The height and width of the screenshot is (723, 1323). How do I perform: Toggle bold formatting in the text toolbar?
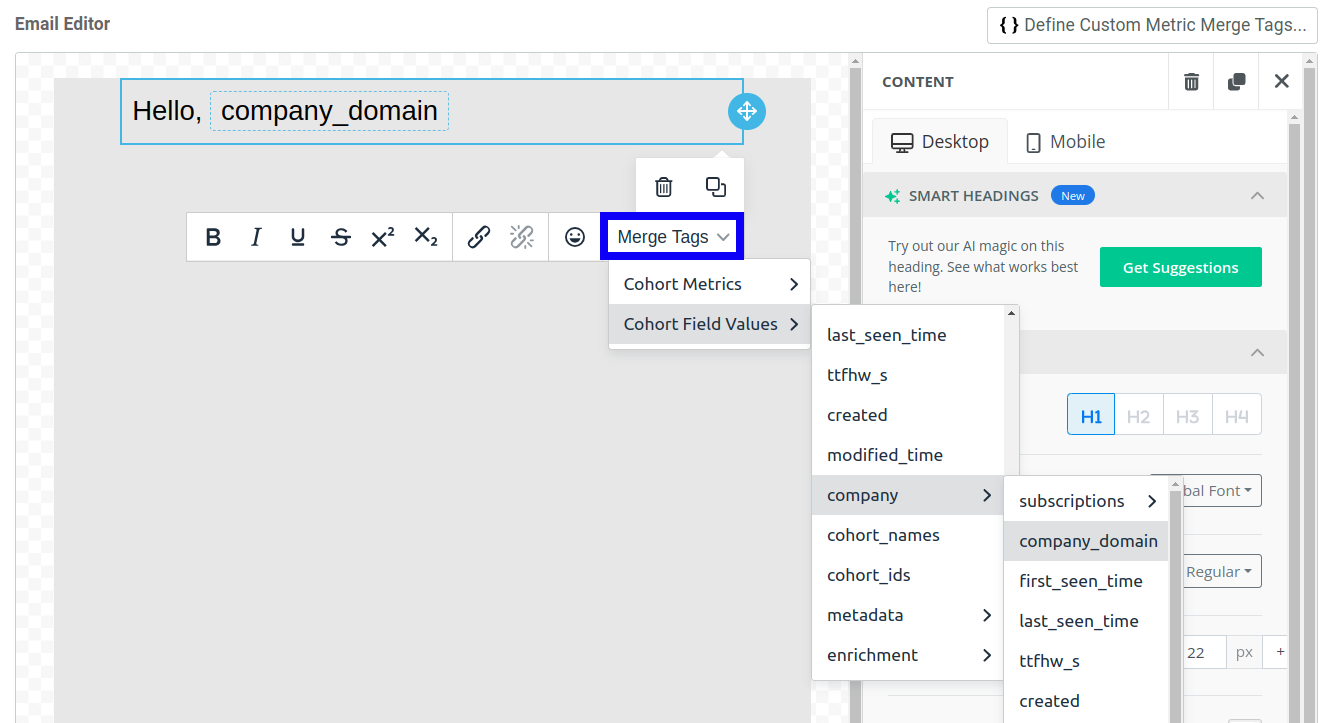click(212, 237)
